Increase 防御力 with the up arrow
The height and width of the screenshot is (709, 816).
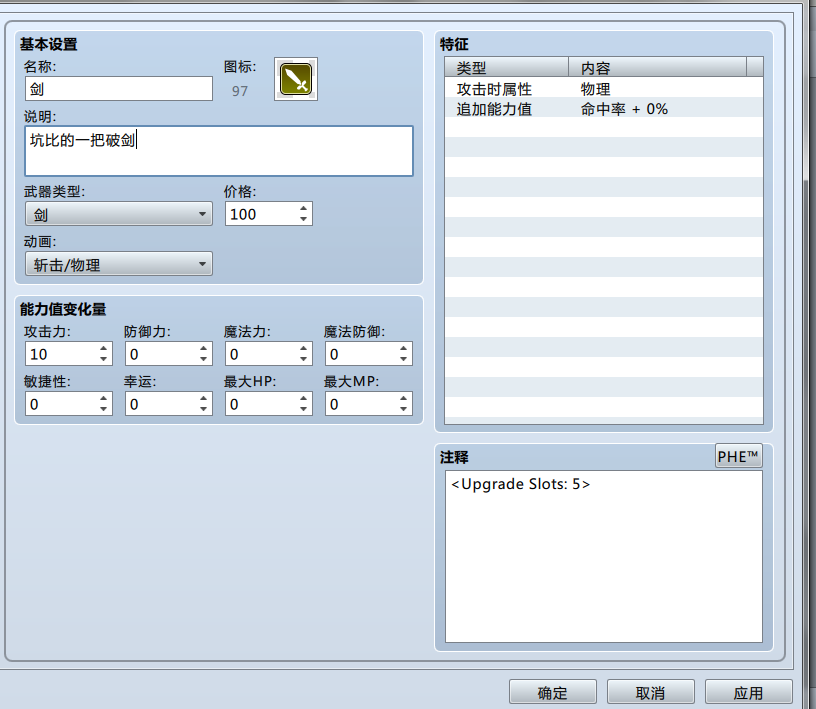203,348
